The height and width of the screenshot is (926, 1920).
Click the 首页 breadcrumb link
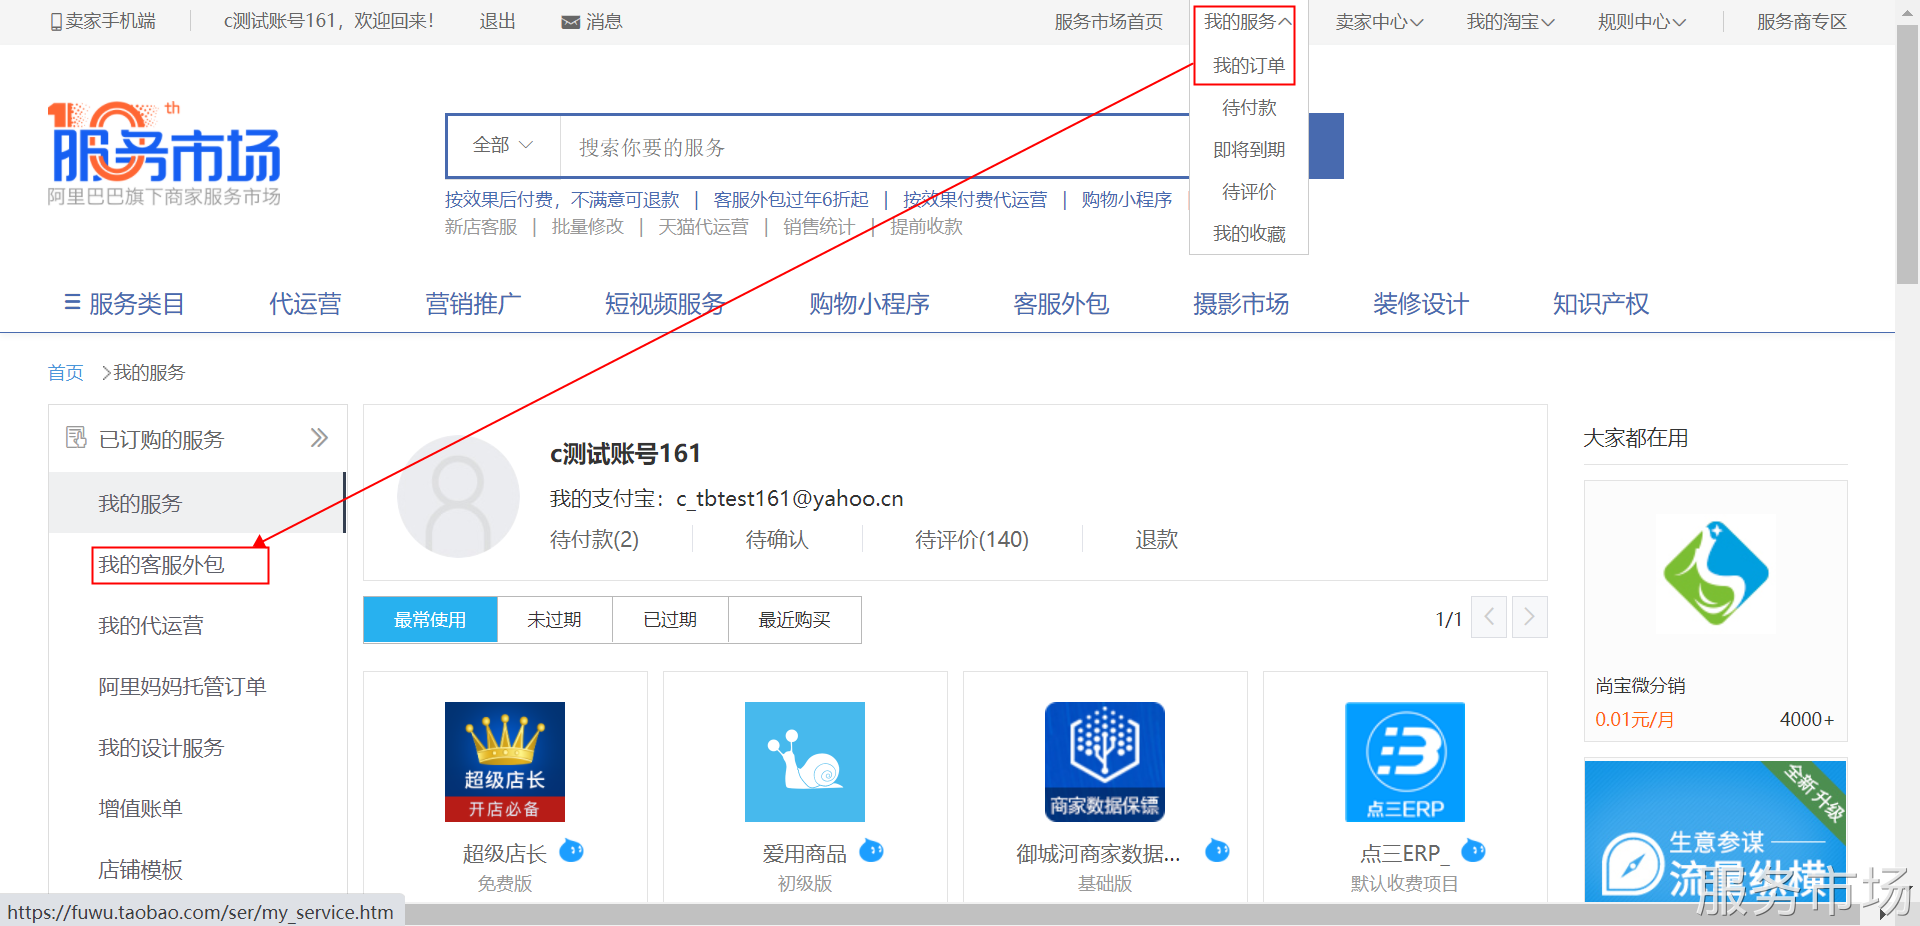point(66,373)
